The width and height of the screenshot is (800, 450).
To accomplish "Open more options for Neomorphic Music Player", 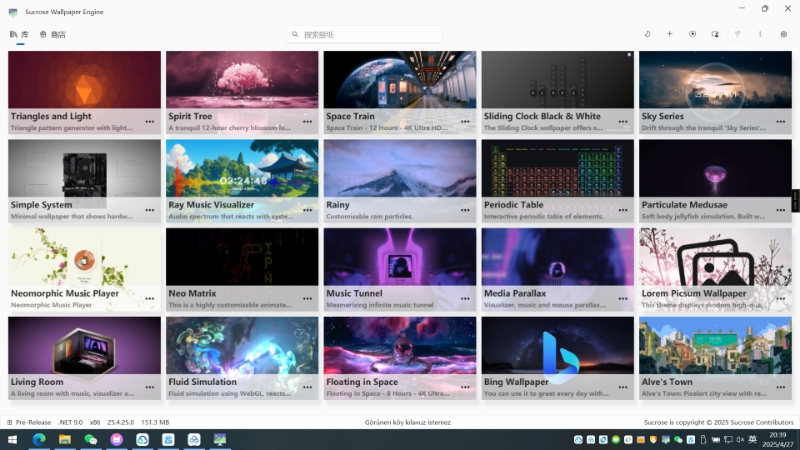I will tap(149, 298).
